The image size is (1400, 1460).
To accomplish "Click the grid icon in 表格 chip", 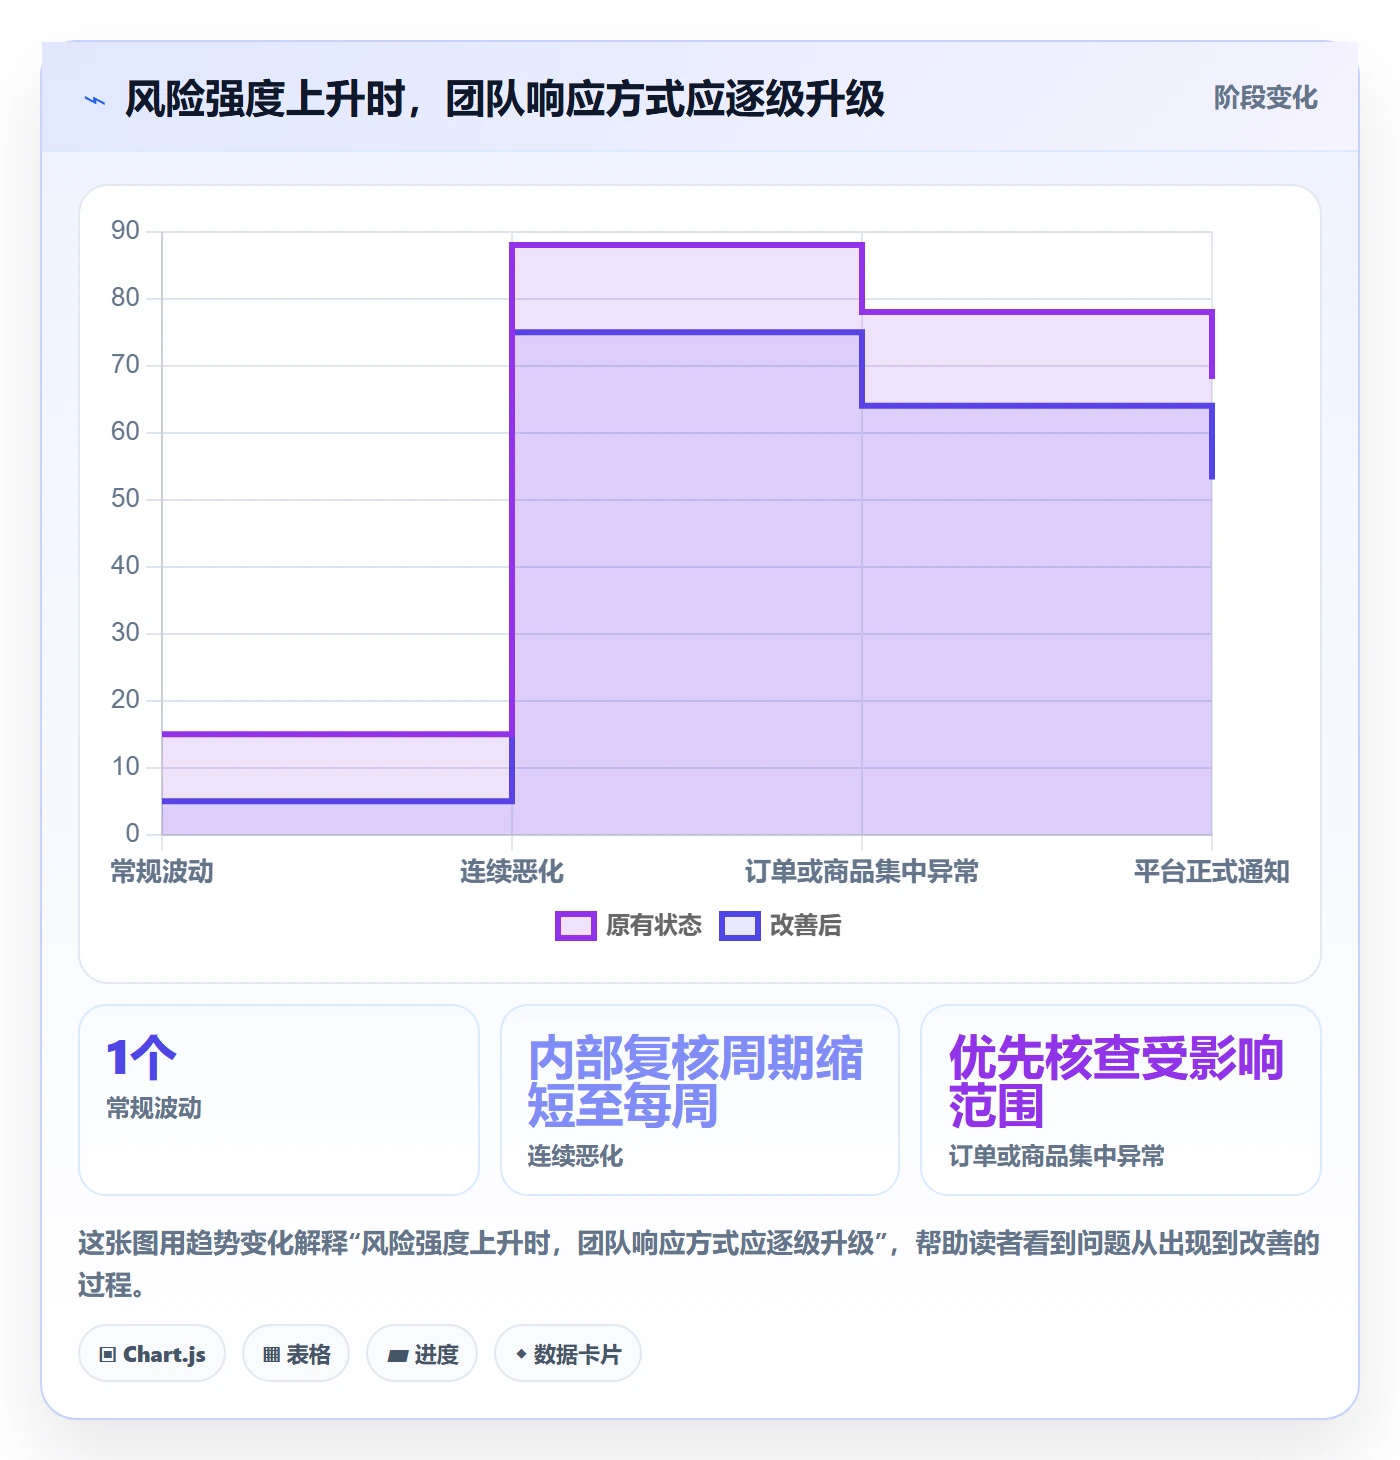I will tap(272, 1355).
